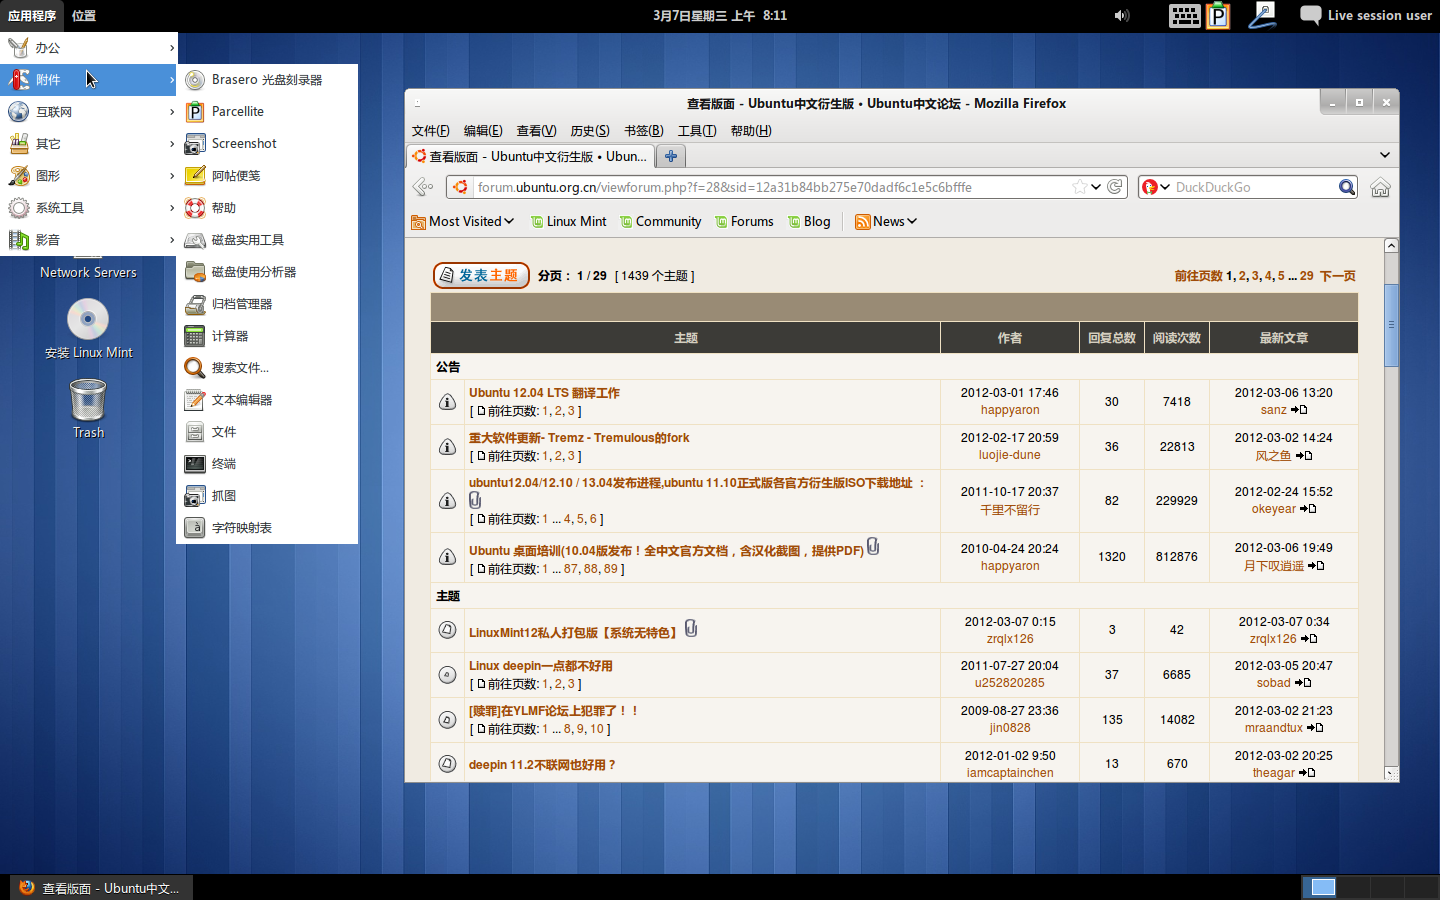Viewport: 1440px width, 900px height.
Task: Open the Trash desktop icon
Action: pyautogui.click(x=88, y=409)
